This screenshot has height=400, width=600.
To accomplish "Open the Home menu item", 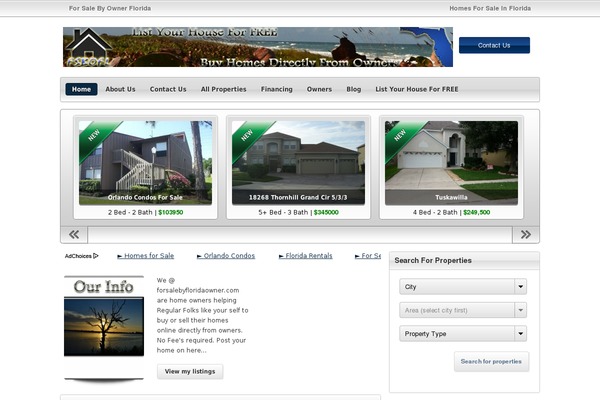I will coord(82,89).
